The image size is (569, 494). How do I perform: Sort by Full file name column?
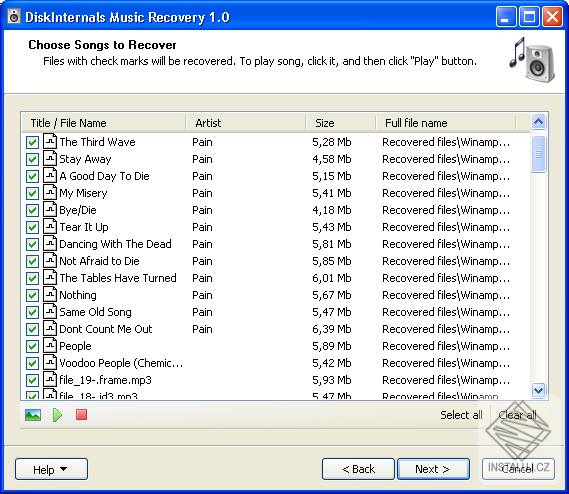[x=446, y=123]
